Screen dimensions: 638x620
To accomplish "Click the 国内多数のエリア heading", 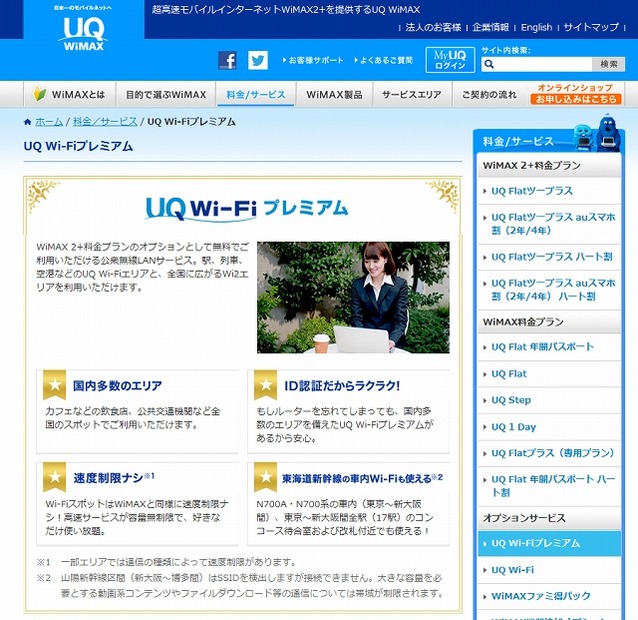I will (x=117, y=385).
